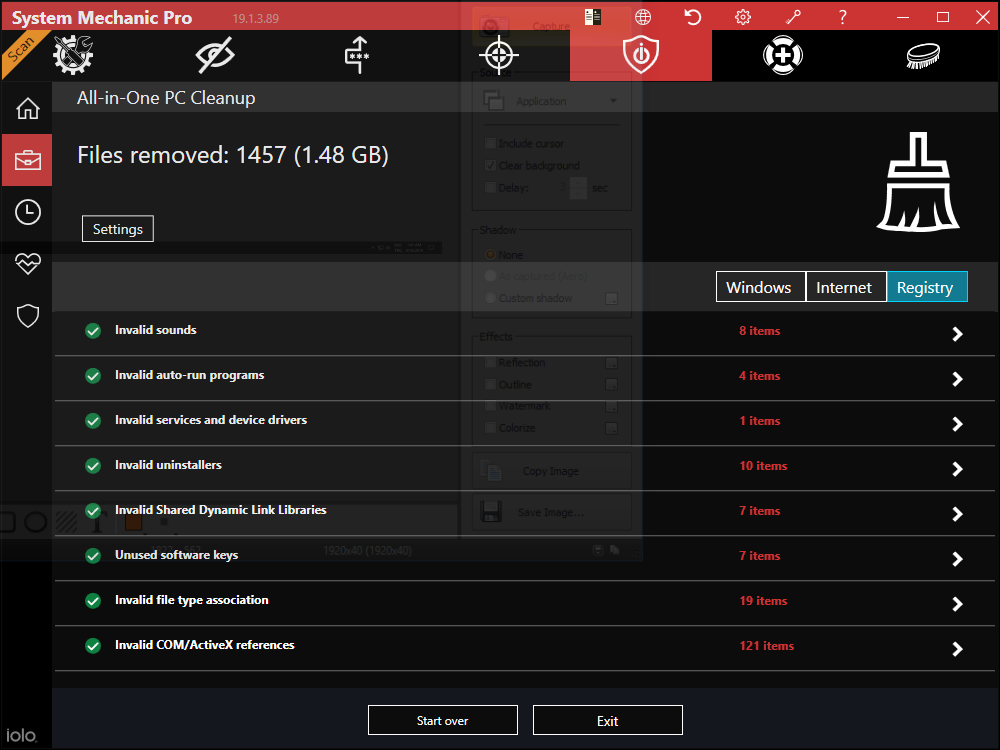Expand the Invalid sounds row chevron
Screen dimensions: 1000x750
(957, 334)
